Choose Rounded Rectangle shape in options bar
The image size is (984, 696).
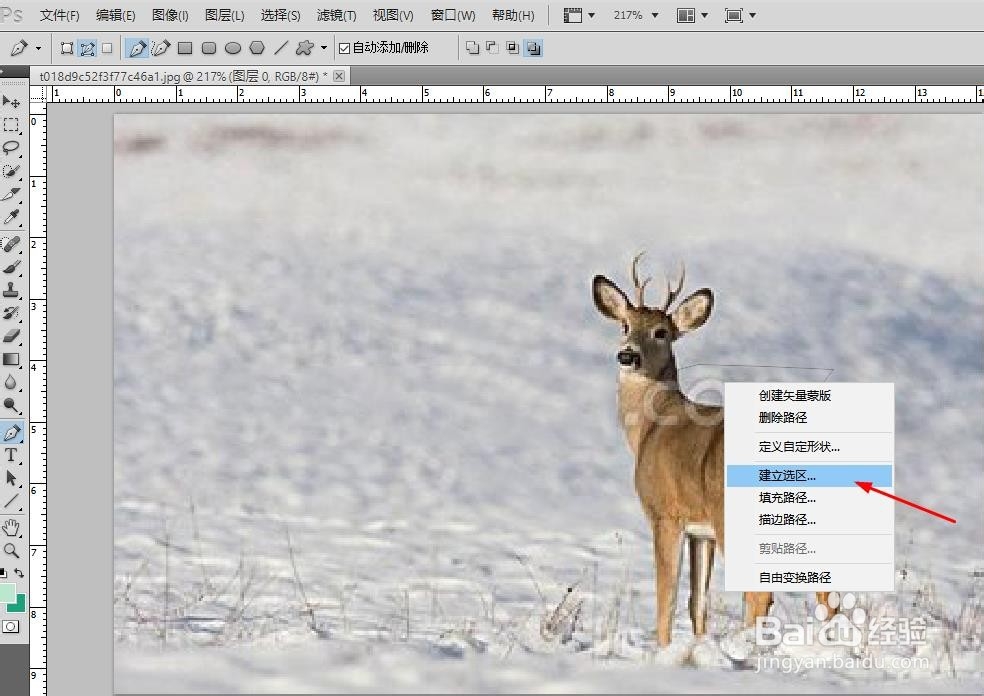click(x=209, y=48)
